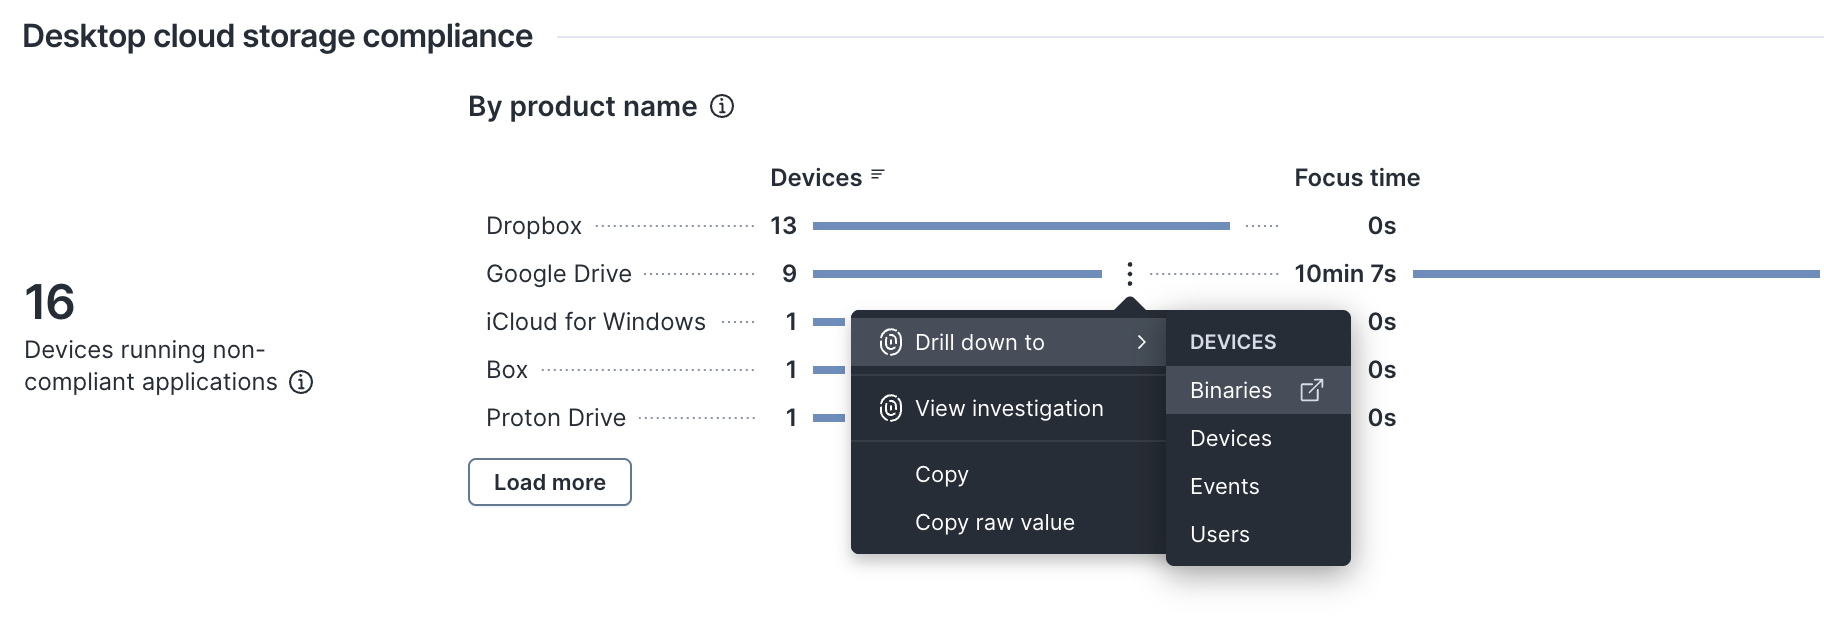The width and height of the screenshot is (1824, 630).
Task: Click the Proton Drive product row label
Action: click(x=555, y=418)
